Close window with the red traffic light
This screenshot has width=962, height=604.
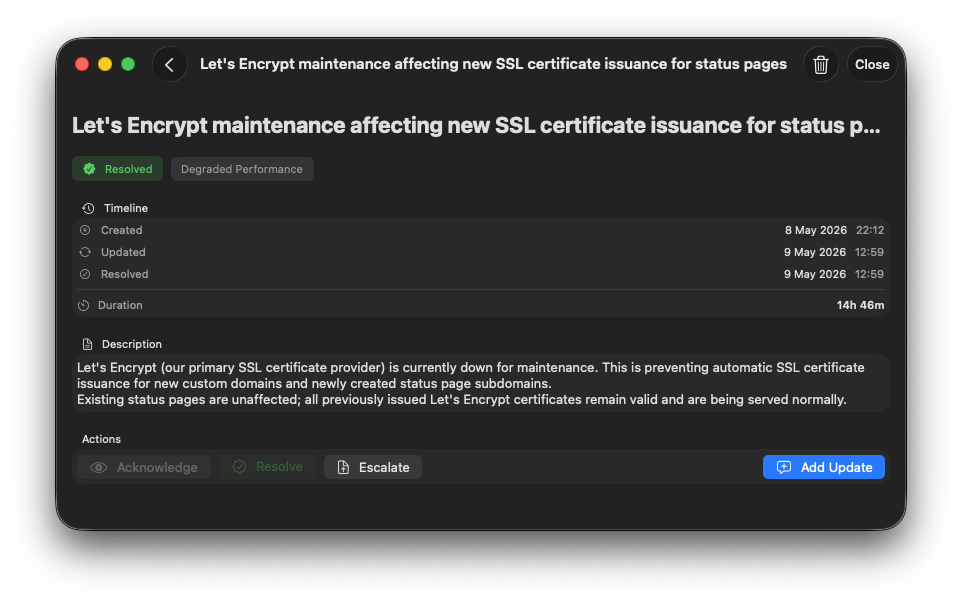pos(82,64)
